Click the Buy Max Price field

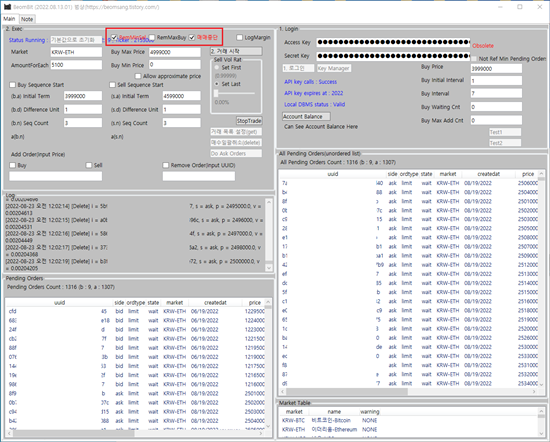click(175, 52)
